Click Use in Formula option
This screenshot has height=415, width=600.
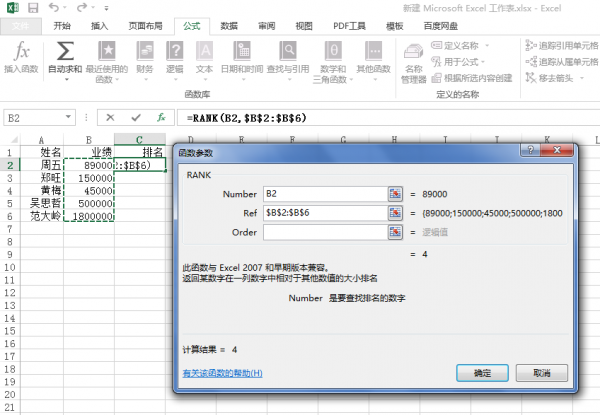(455, 62)
